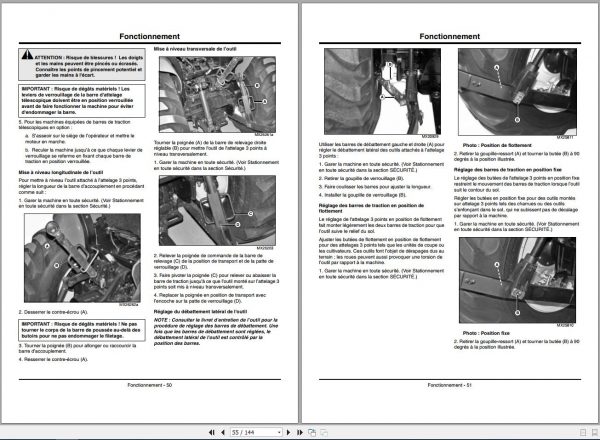600x440 pixels.
Task: Click the go-to-previous-view icon in the bottom bar
Action: (312, 432)
